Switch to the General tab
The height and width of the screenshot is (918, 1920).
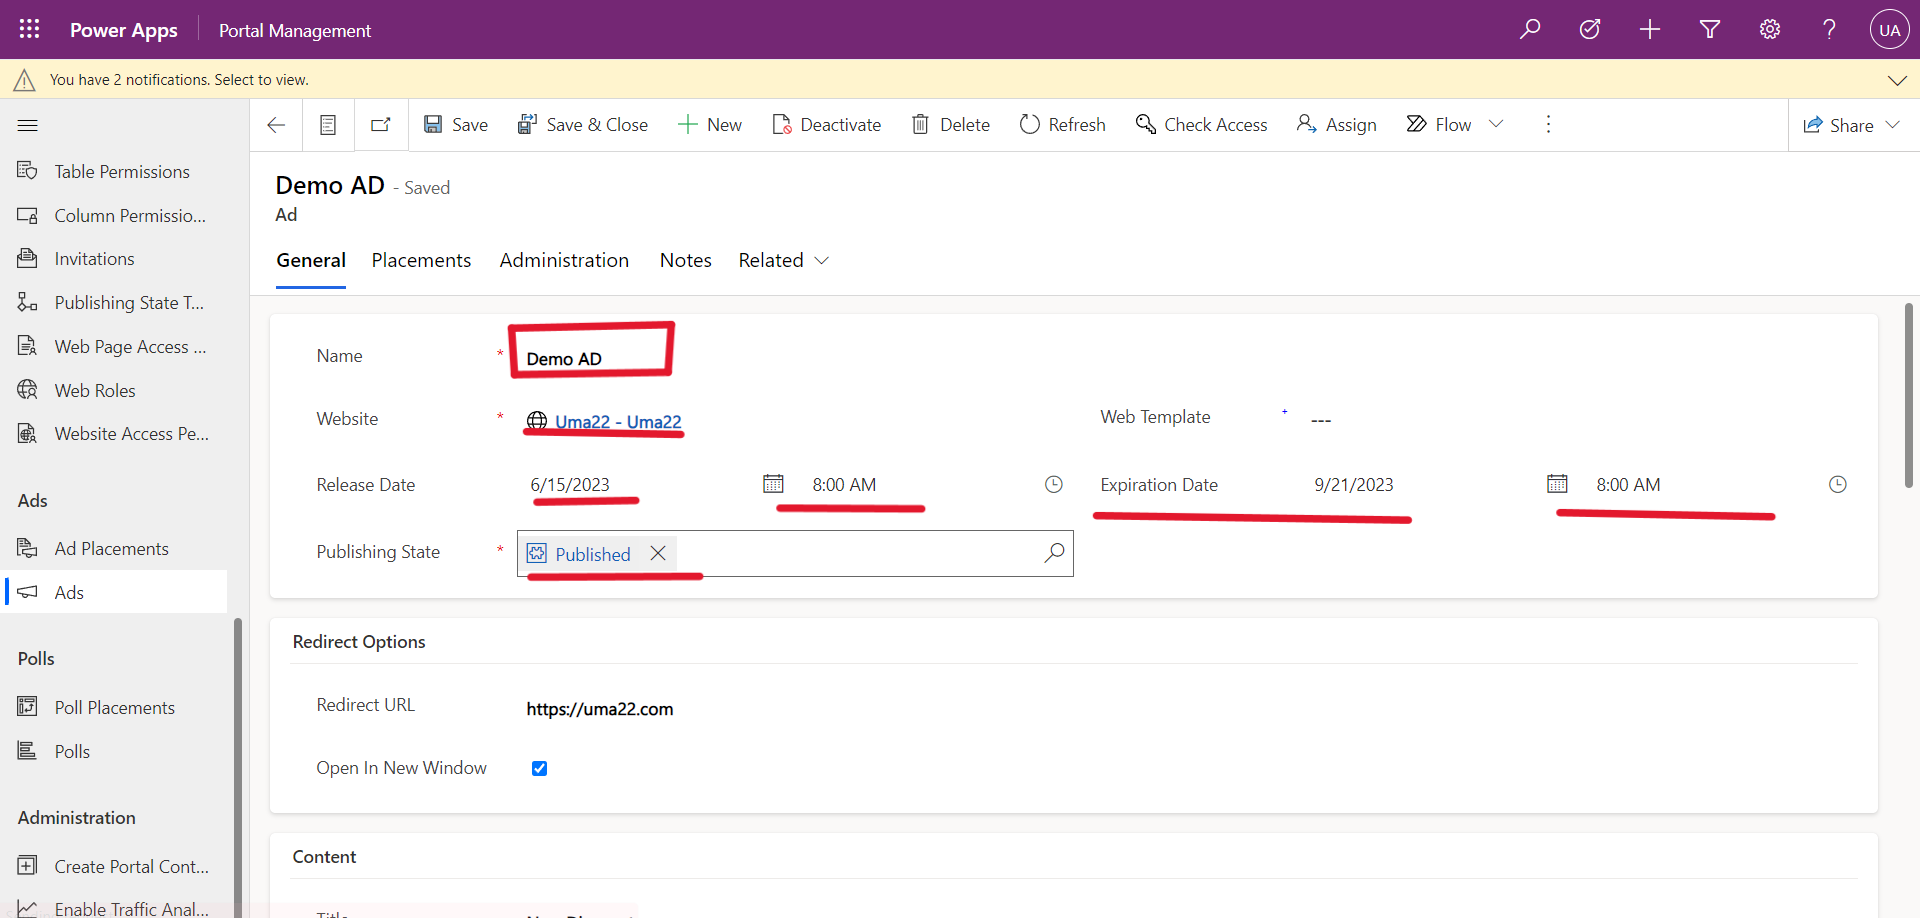(311, 261)
